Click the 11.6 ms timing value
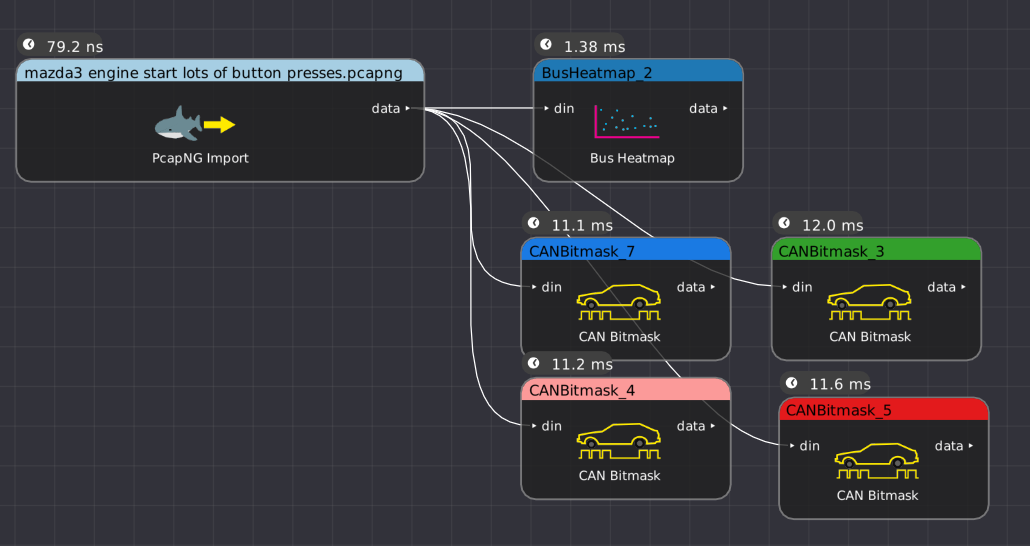 point(840,384)
